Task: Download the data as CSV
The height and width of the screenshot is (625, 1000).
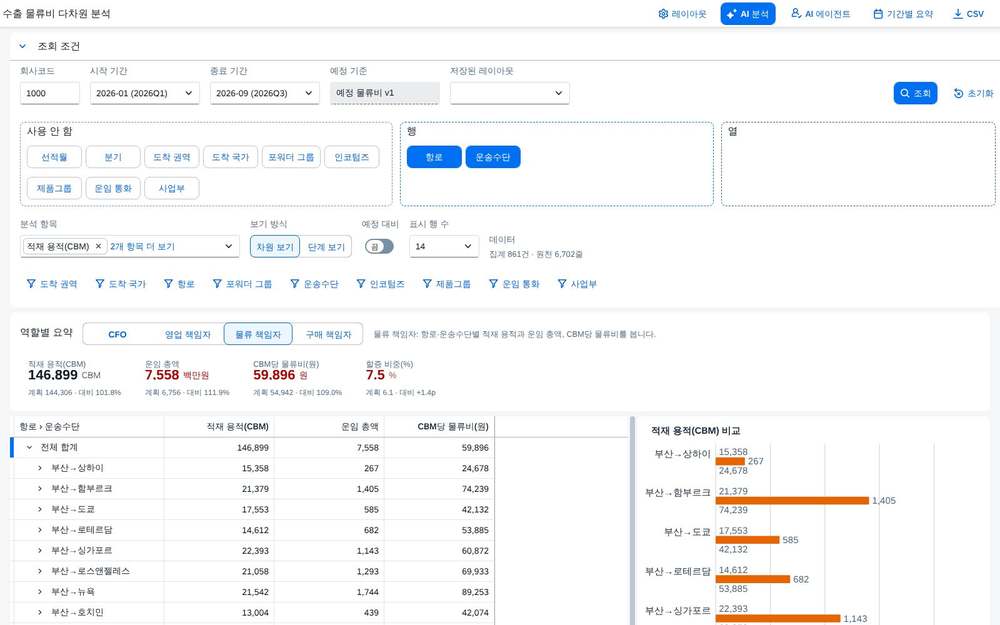Action: pos(967,14)
